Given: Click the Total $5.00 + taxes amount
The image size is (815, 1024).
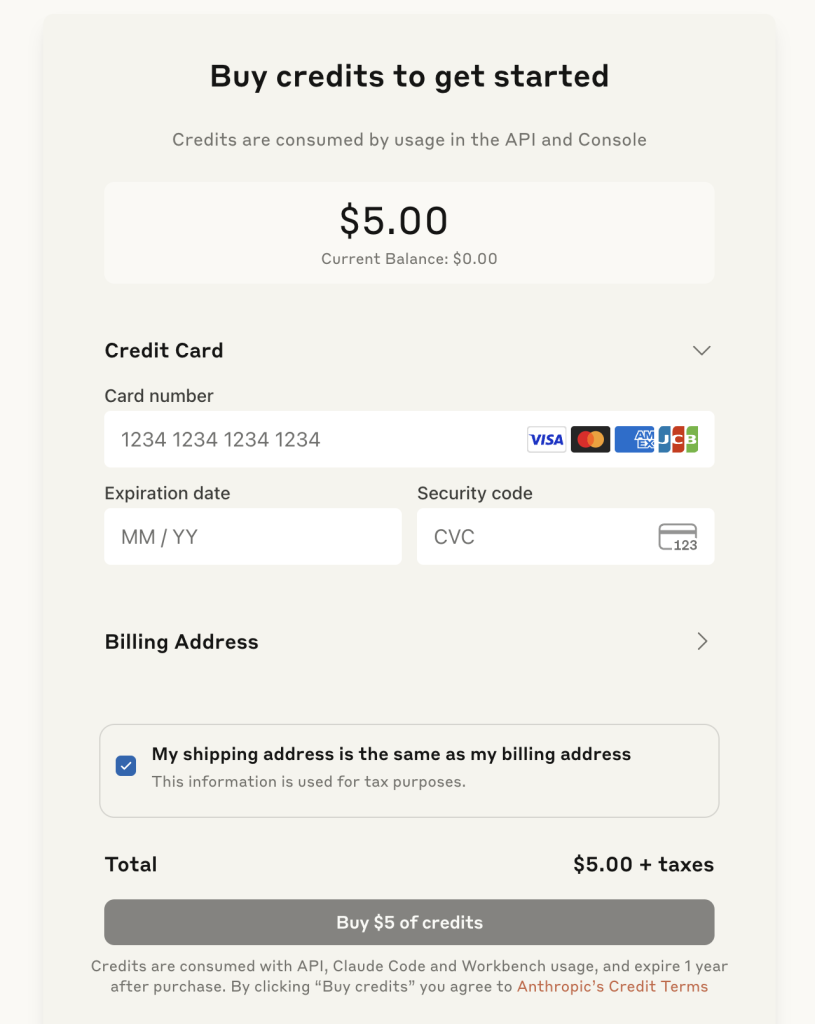Looking at the screenshot, I should click(643, 865).
